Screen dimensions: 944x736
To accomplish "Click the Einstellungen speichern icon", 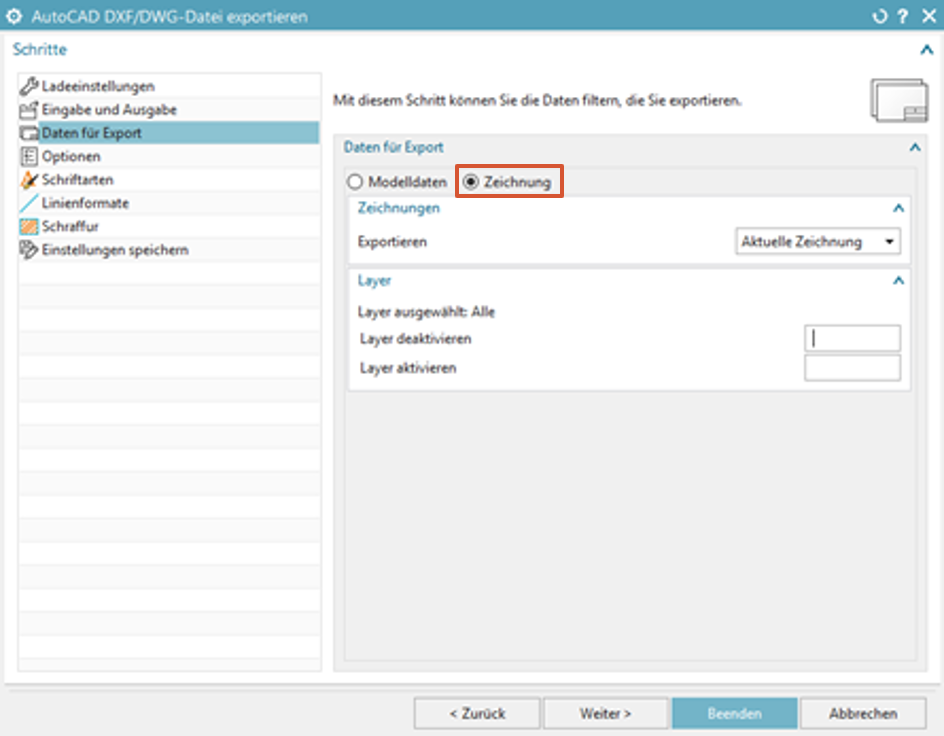I will click(x=29, y=250).
